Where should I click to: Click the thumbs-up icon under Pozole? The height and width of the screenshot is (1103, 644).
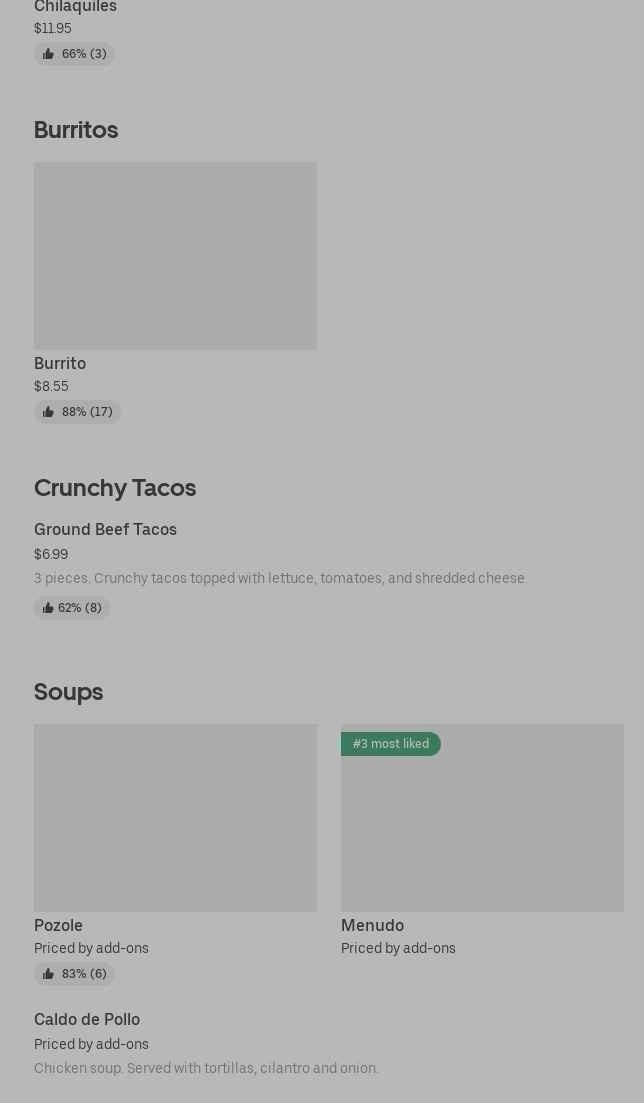tap(48, 974)
